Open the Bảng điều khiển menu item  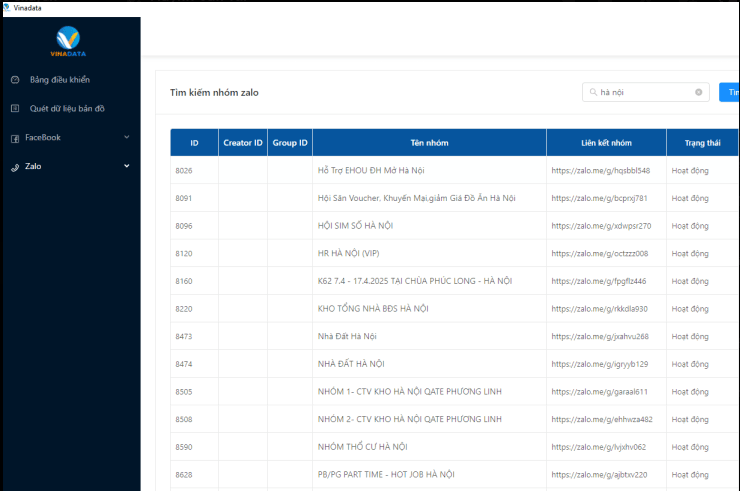(x=60, y=79)
